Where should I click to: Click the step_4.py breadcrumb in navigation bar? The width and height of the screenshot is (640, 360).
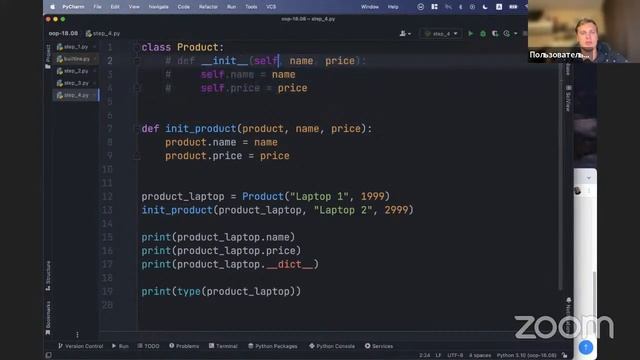(103, 33)
